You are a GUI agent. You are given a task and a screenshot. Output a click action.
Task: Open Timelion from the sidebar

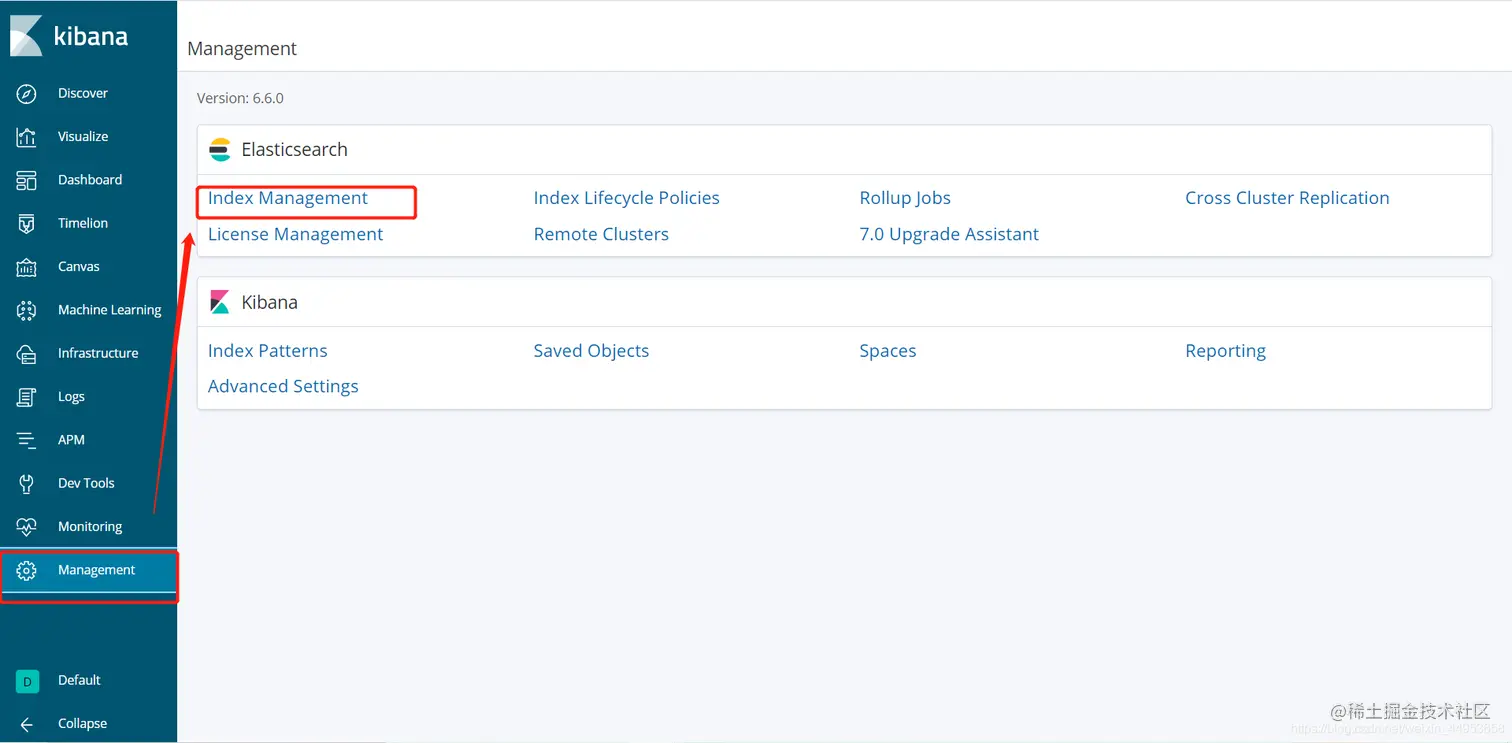(83, 223)
